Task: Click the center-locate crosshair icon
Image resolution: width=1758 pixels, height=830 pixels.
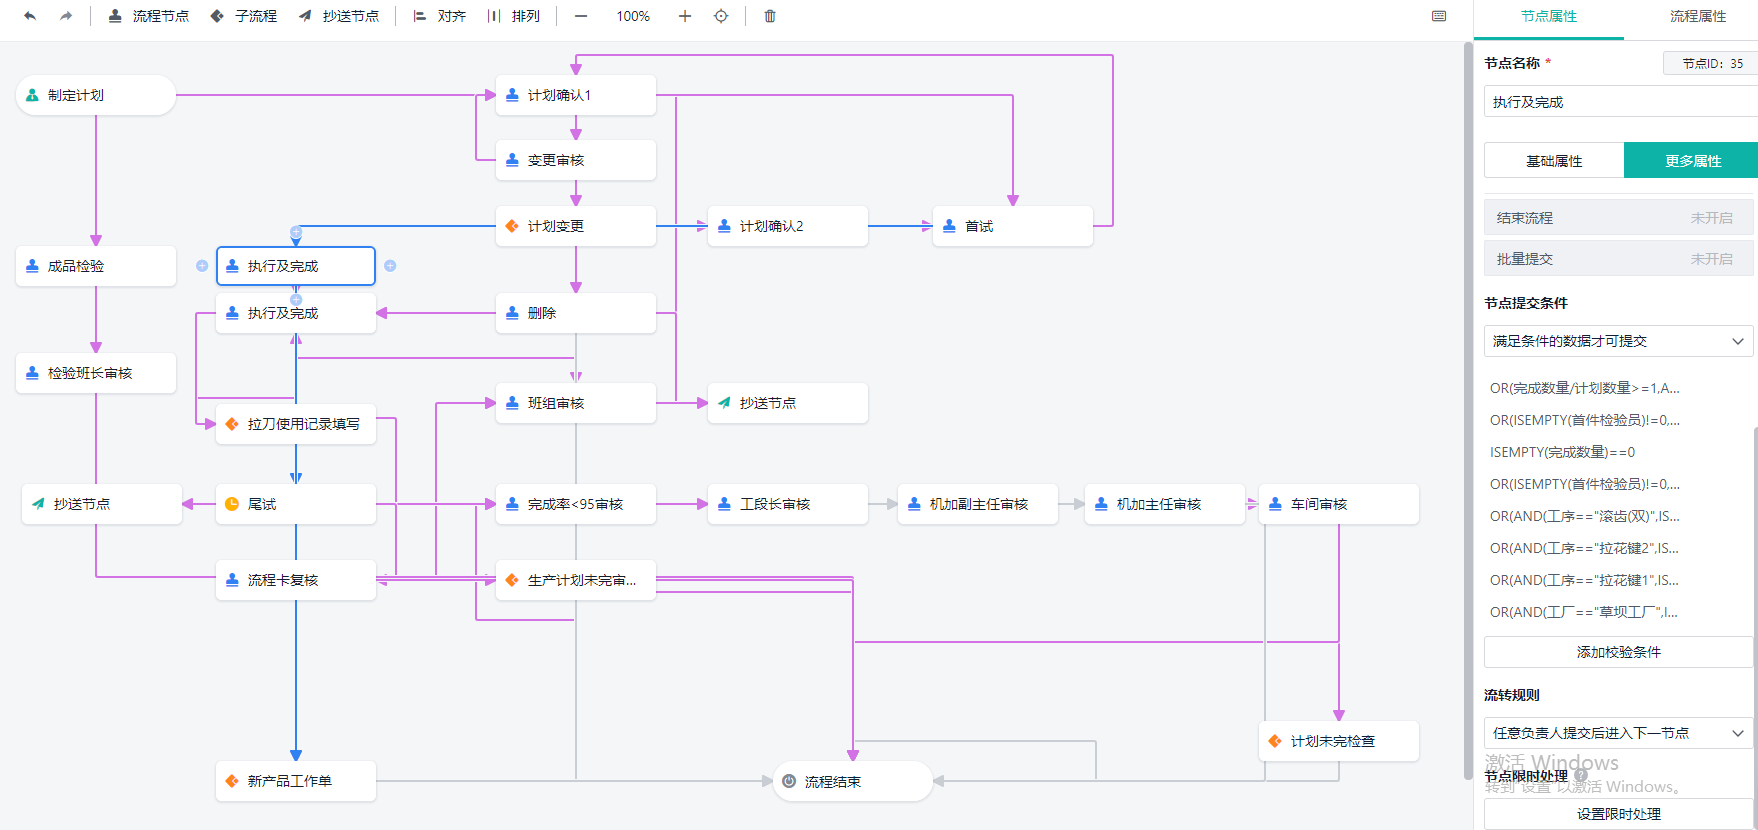Action: pyautogui.click(x=721, y=16)
